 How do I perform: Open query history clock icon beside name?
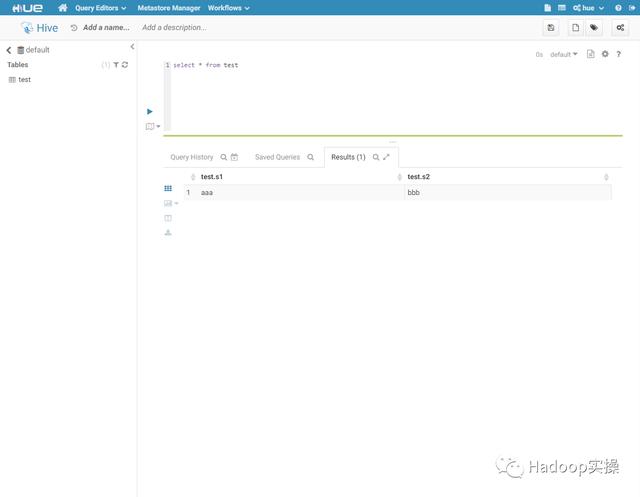[x=73, y=28]
